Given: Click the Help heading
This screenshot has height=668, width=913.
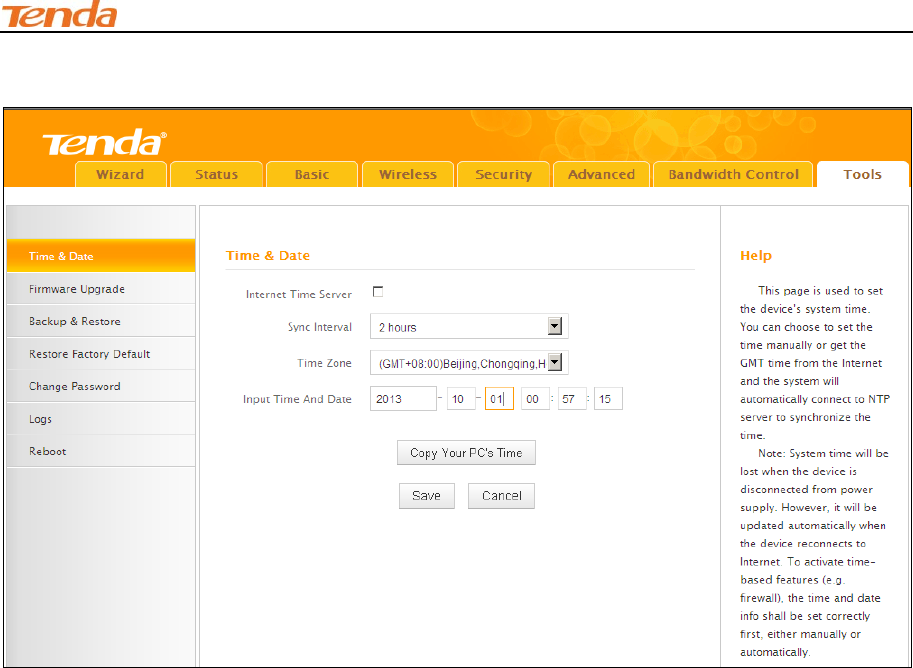Looking at the screenshot, I should point(756,256).
